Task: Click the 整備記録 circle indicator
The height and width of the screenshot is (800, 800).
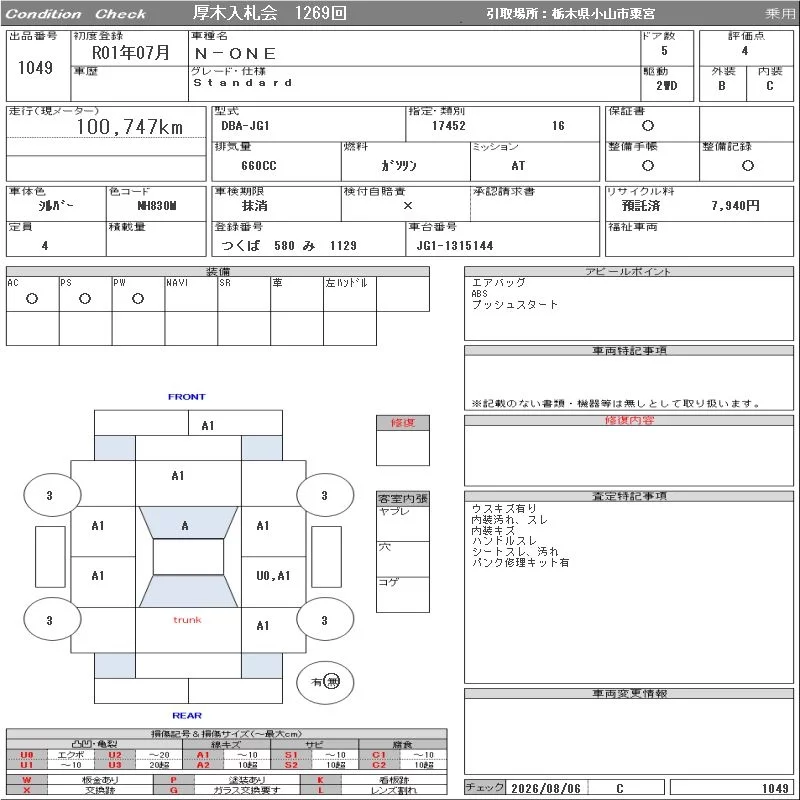Action: (x=748, y=165)
